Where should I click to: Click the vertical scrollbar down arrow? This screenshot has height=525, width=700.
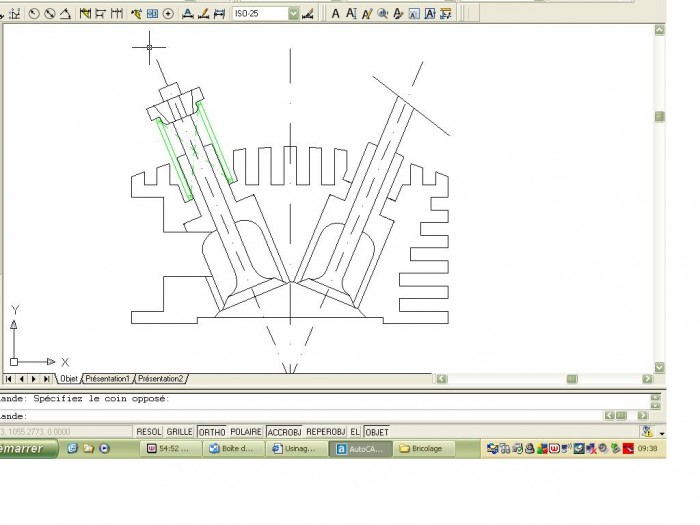[x=659, y=367]
